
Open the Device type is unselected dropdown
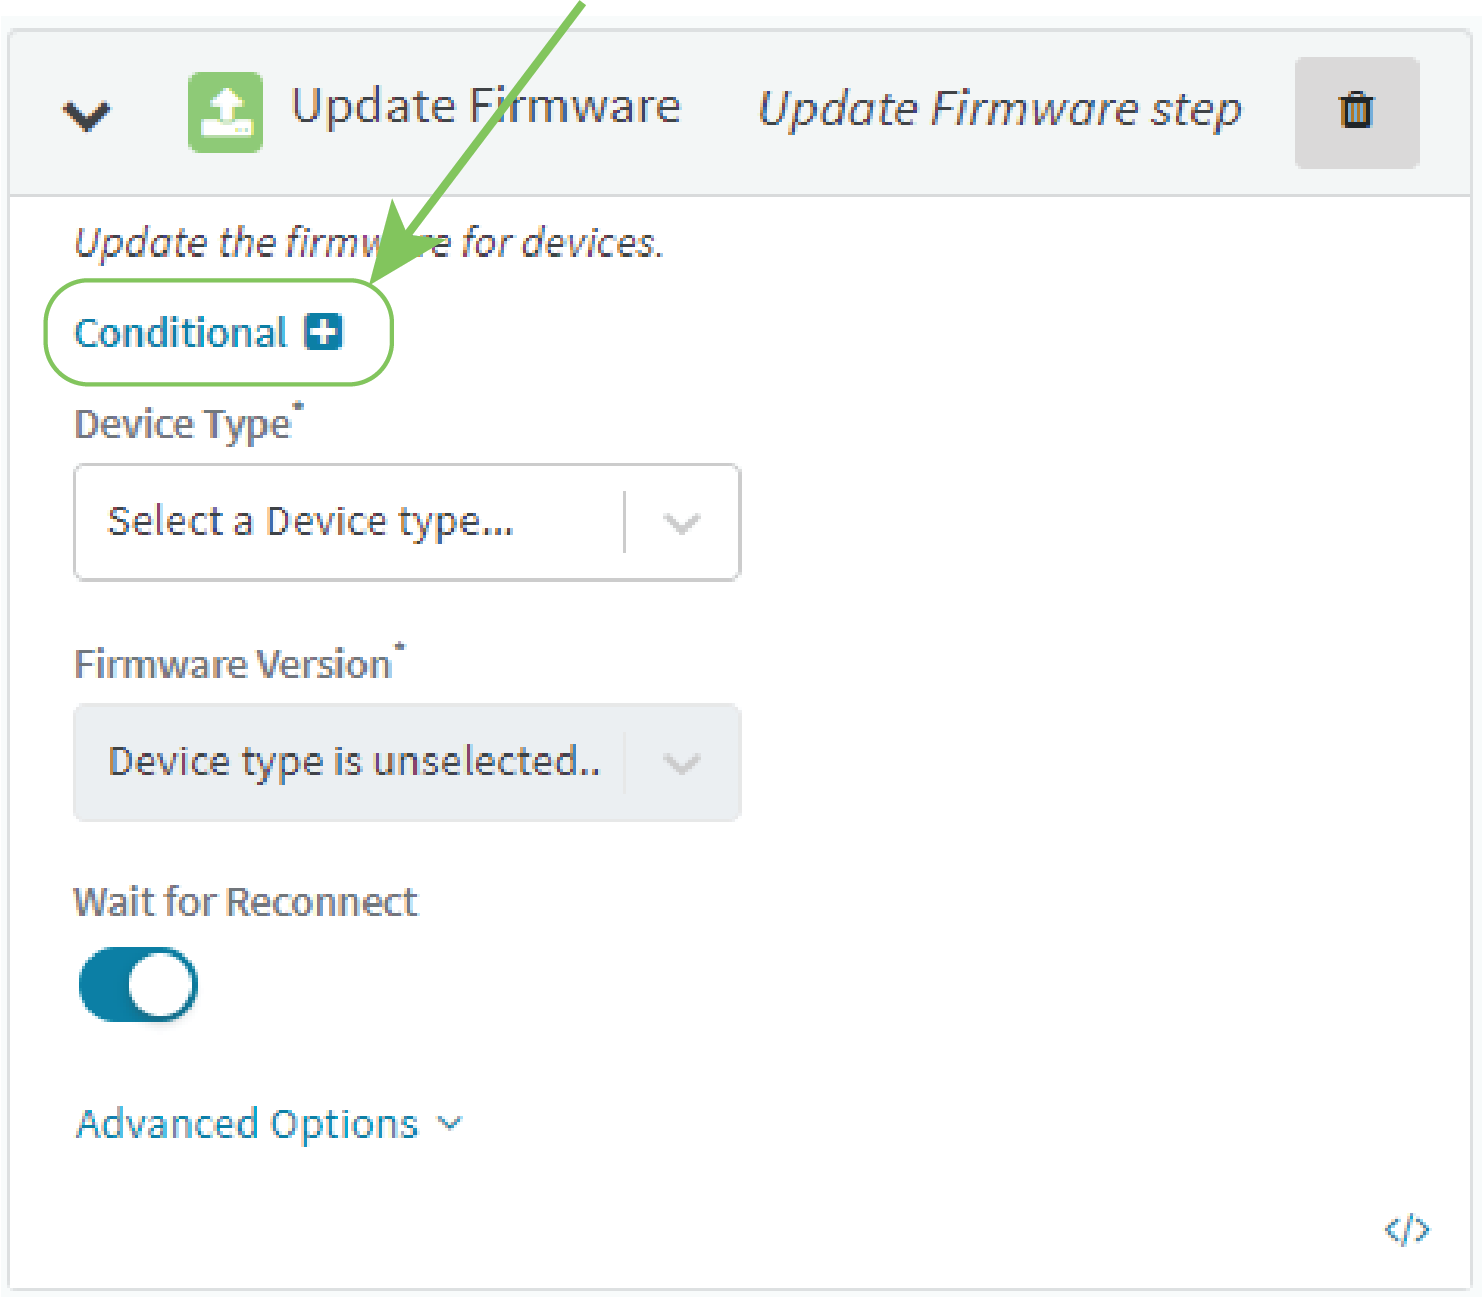tap(407, 763)
